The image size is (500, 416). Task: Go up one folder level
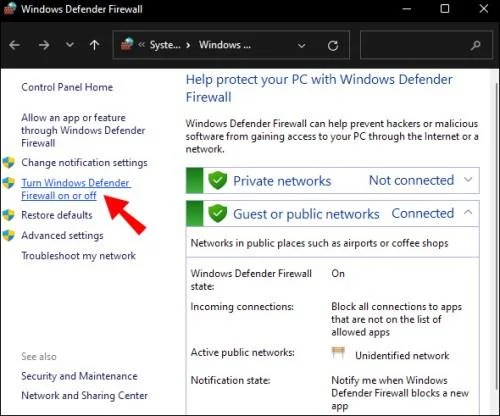click(x=94, y=45)
